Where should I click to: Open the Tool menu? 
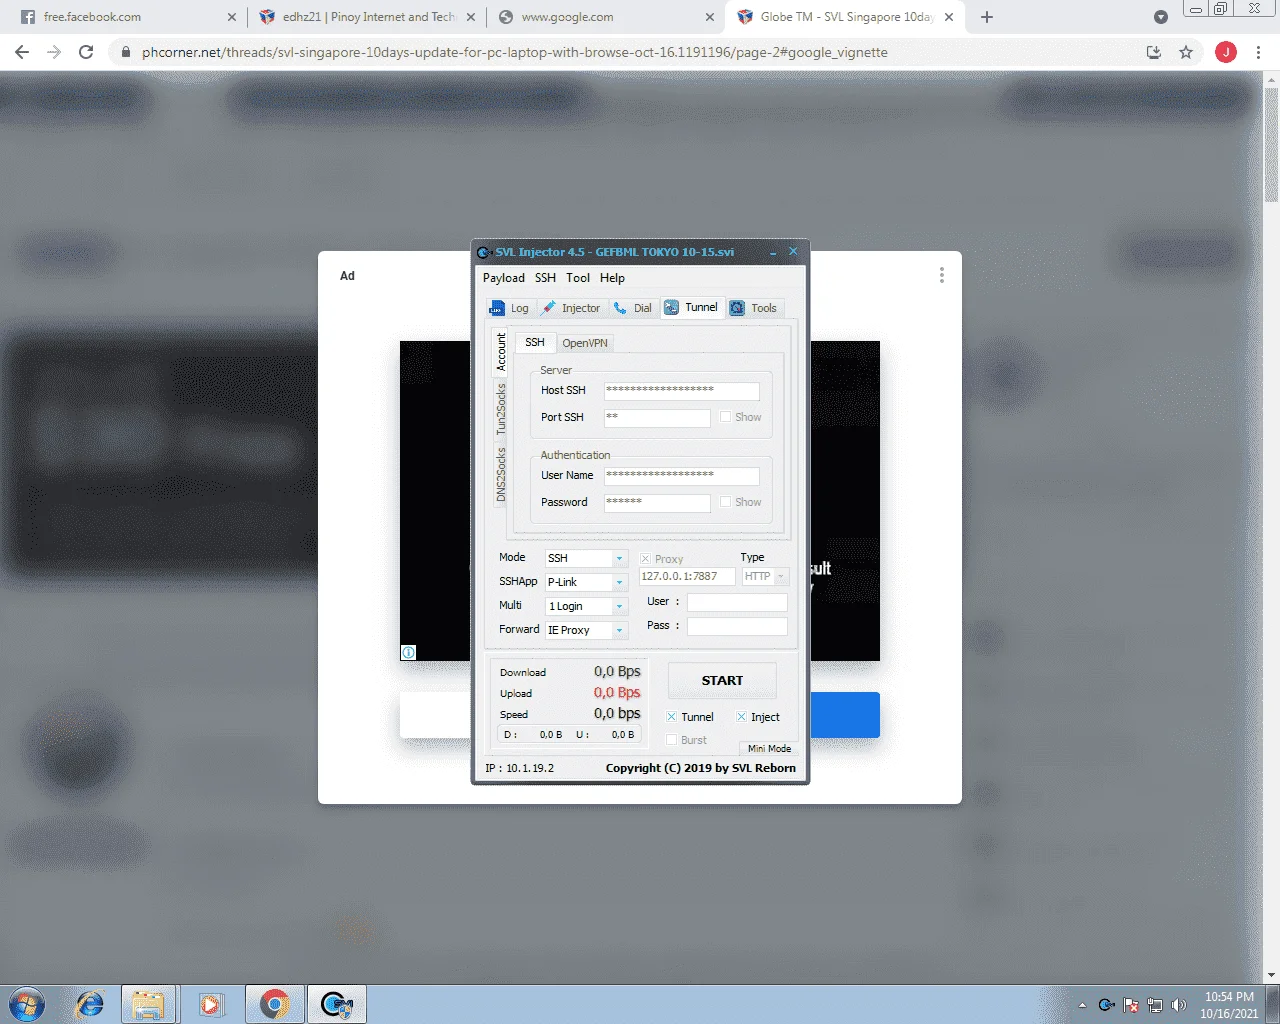tap(578, 278)
